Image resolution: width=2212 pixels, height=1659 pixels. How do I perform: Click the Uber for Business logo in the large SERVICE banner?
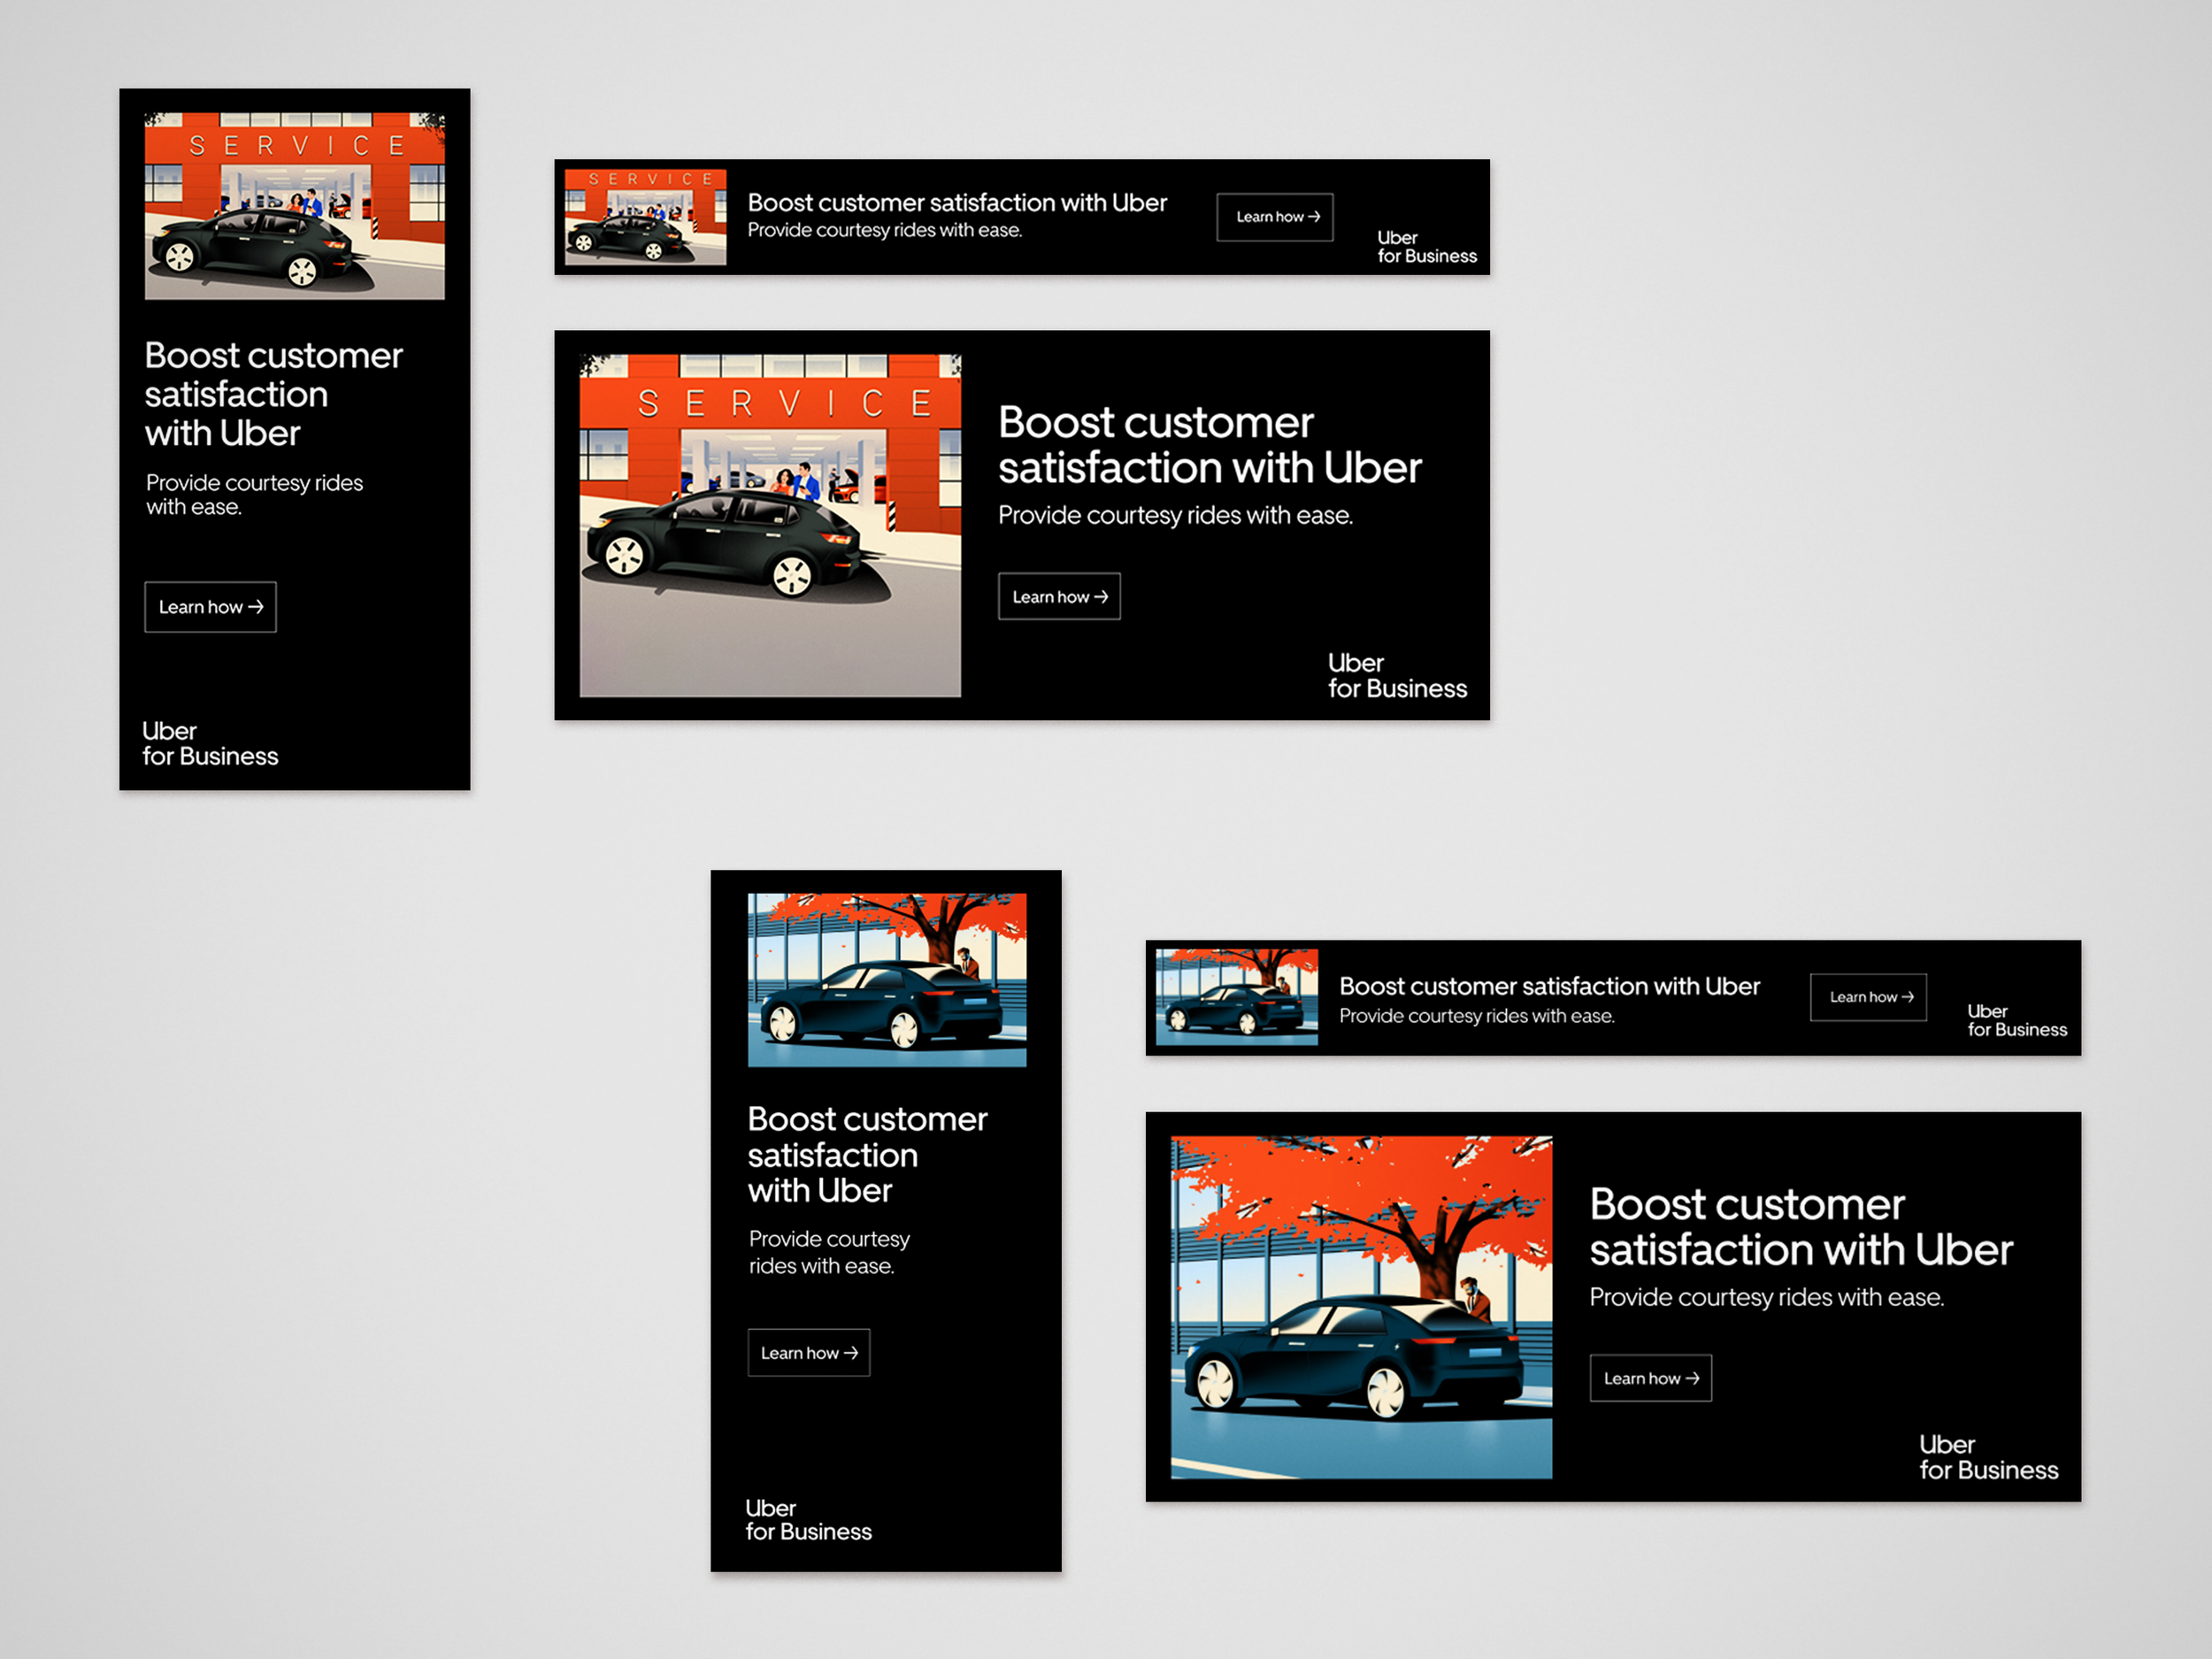point(1396,676)
